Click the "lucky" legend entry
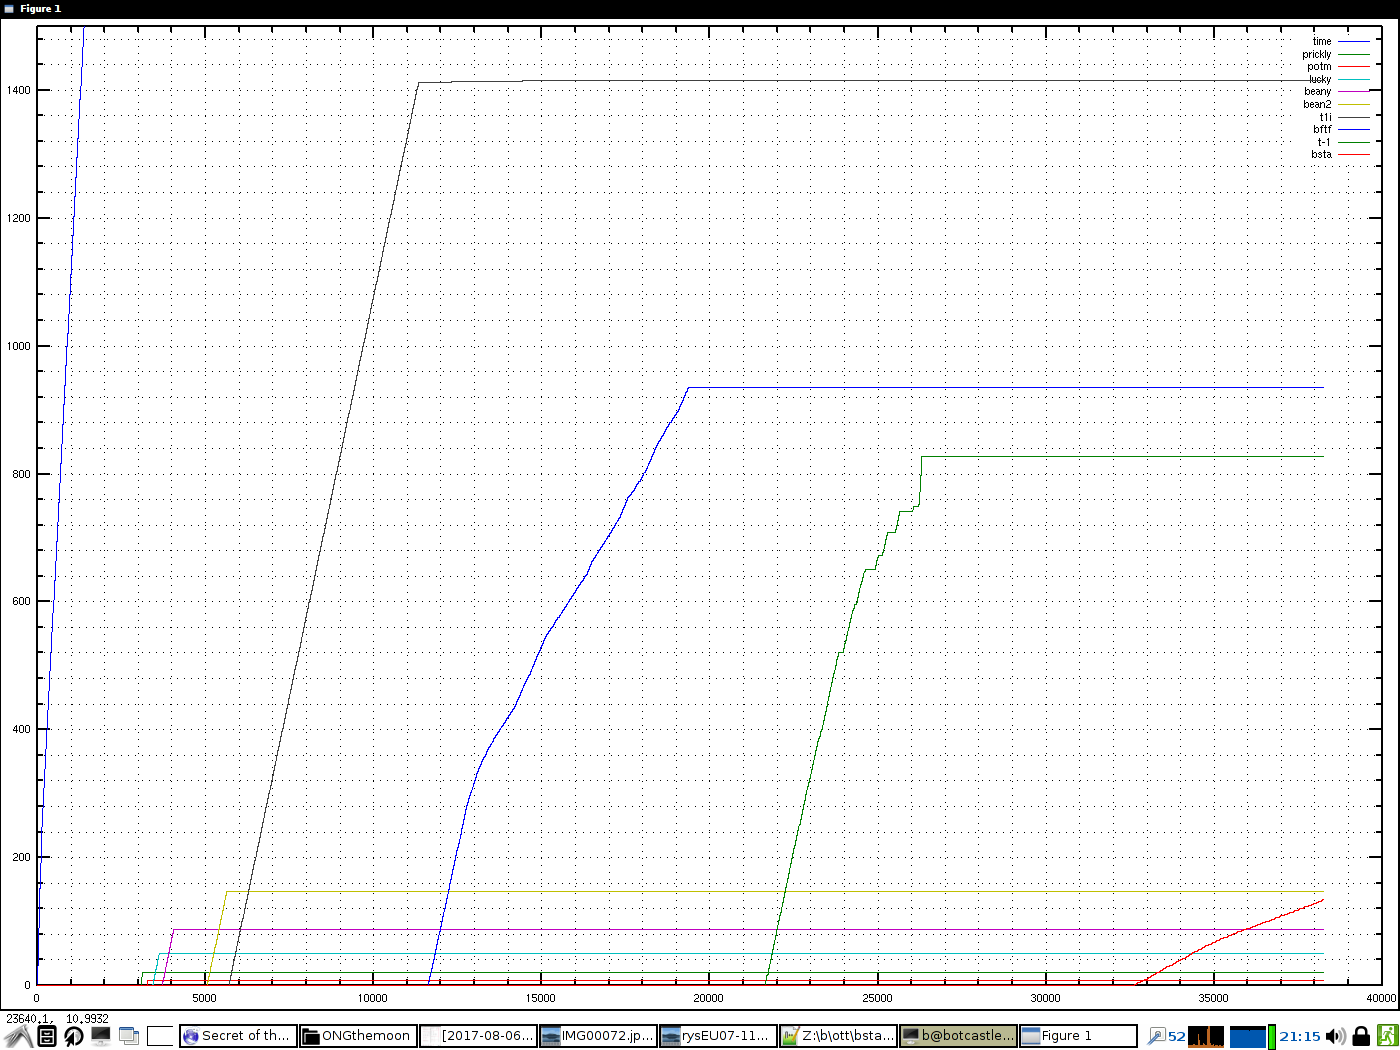This screenshot has height=1050, width=1400. tap(1320, 79)
